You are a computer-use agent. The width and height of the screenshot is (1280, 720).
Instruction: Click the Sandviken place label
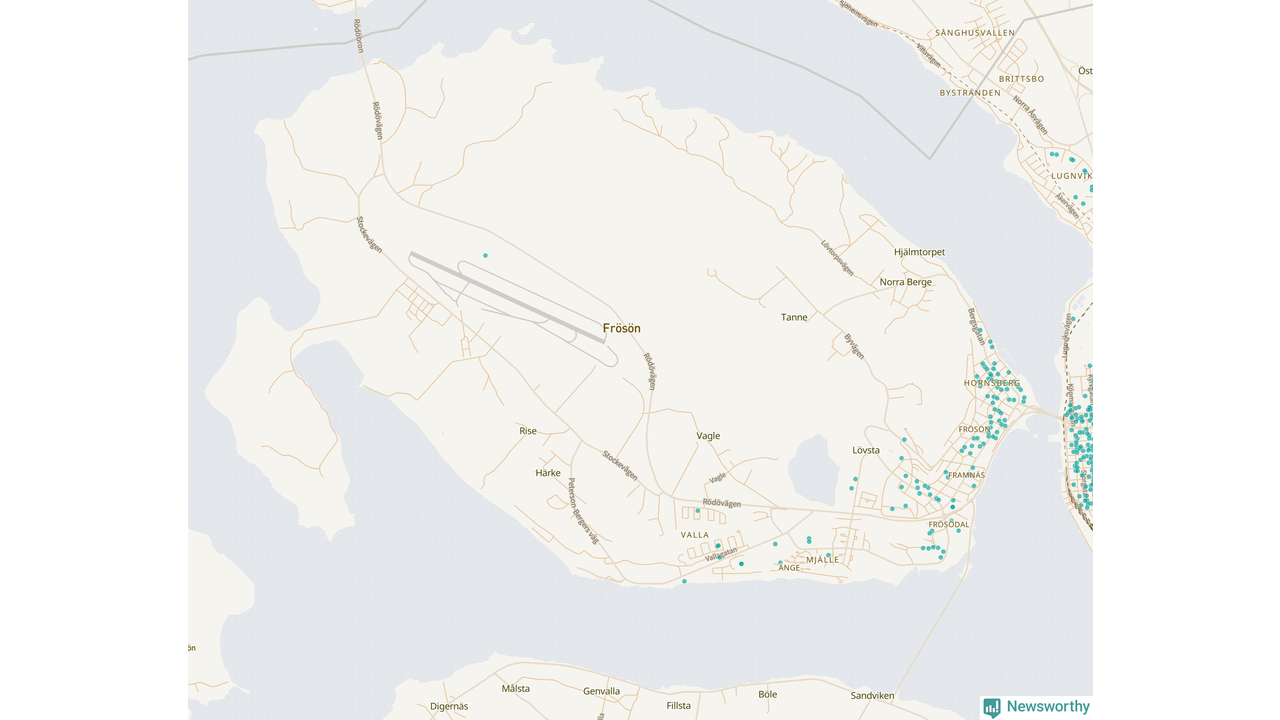(x=872, y=696)
